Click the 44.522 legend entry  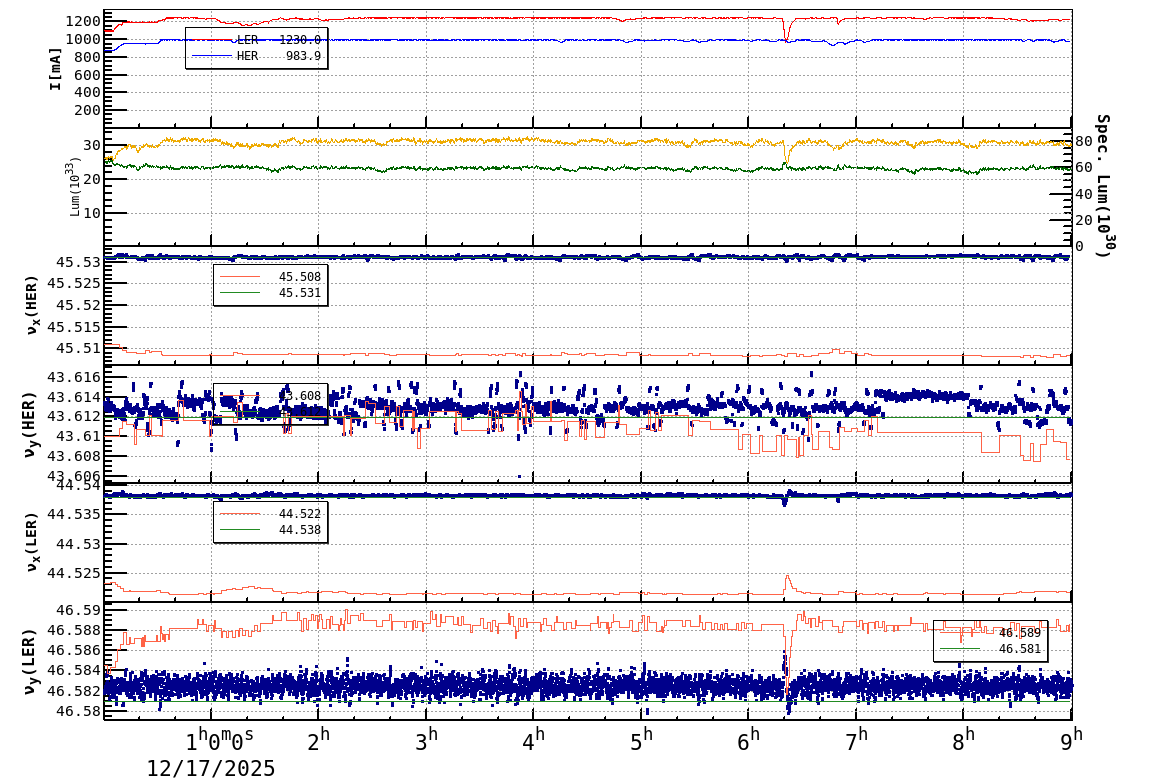(270, 514)
